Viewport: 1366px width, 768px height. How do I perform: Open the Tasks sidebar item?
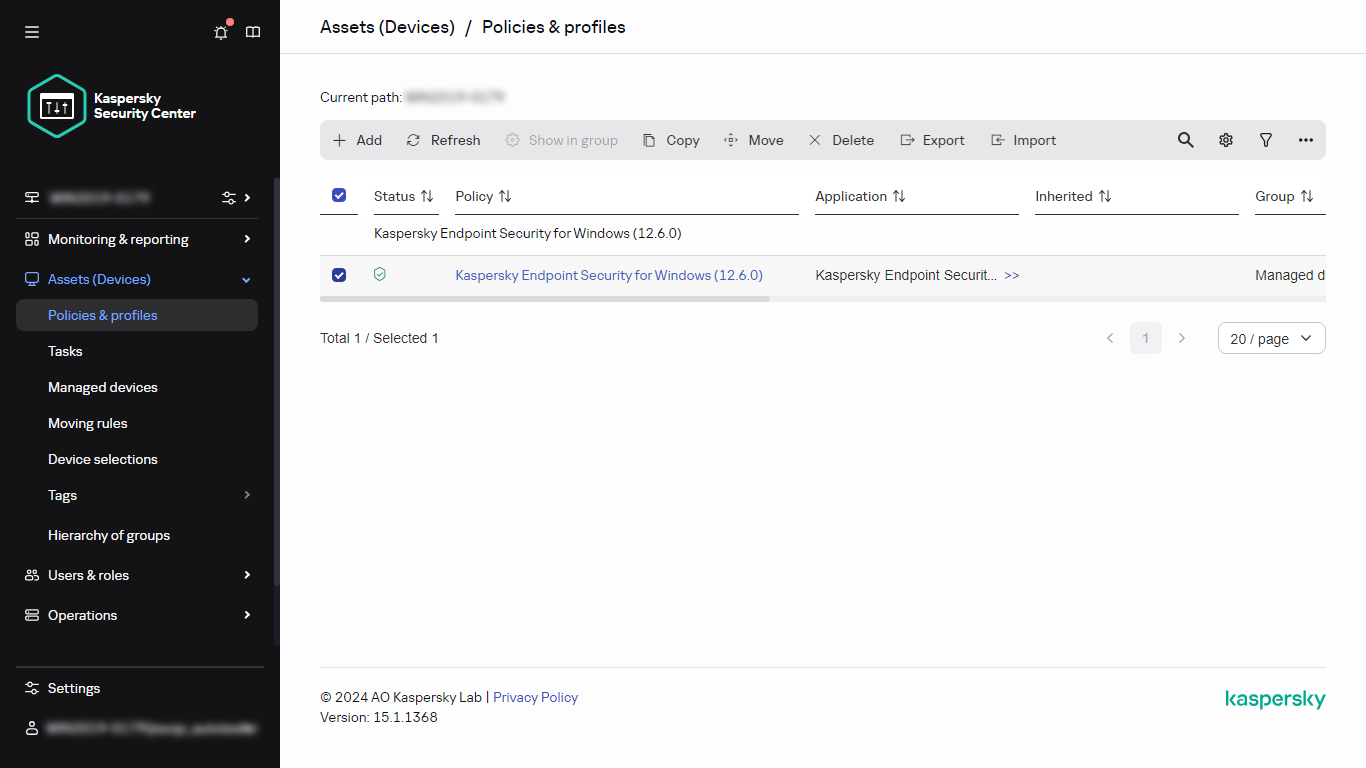[x=65, y=351]
